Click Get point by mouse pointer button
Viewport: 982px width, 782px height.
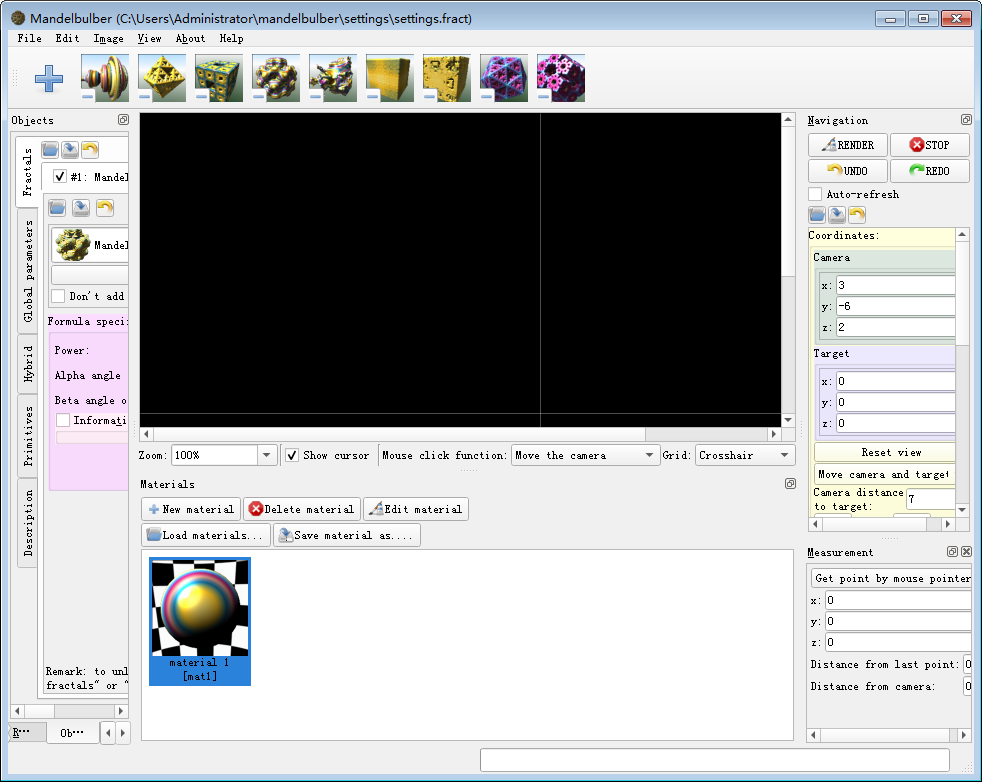(891, 578)
